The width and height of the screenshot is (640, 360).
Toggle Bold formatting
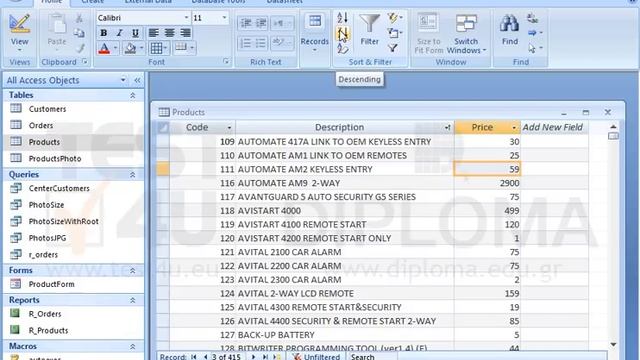(104, 33)
